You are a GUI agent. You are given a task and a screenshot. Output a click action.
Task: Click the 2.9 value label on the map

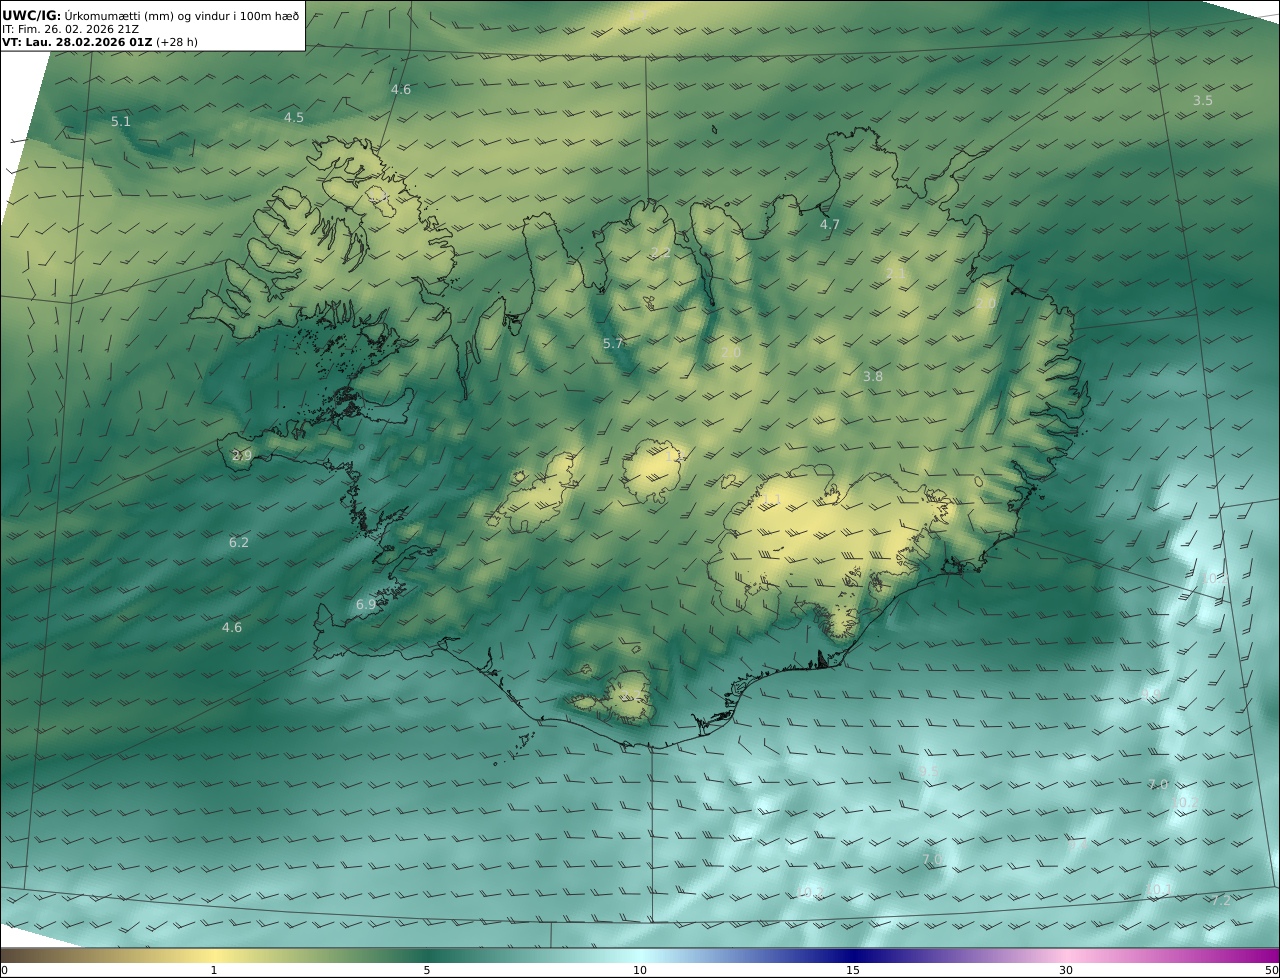tap(242, 455)
